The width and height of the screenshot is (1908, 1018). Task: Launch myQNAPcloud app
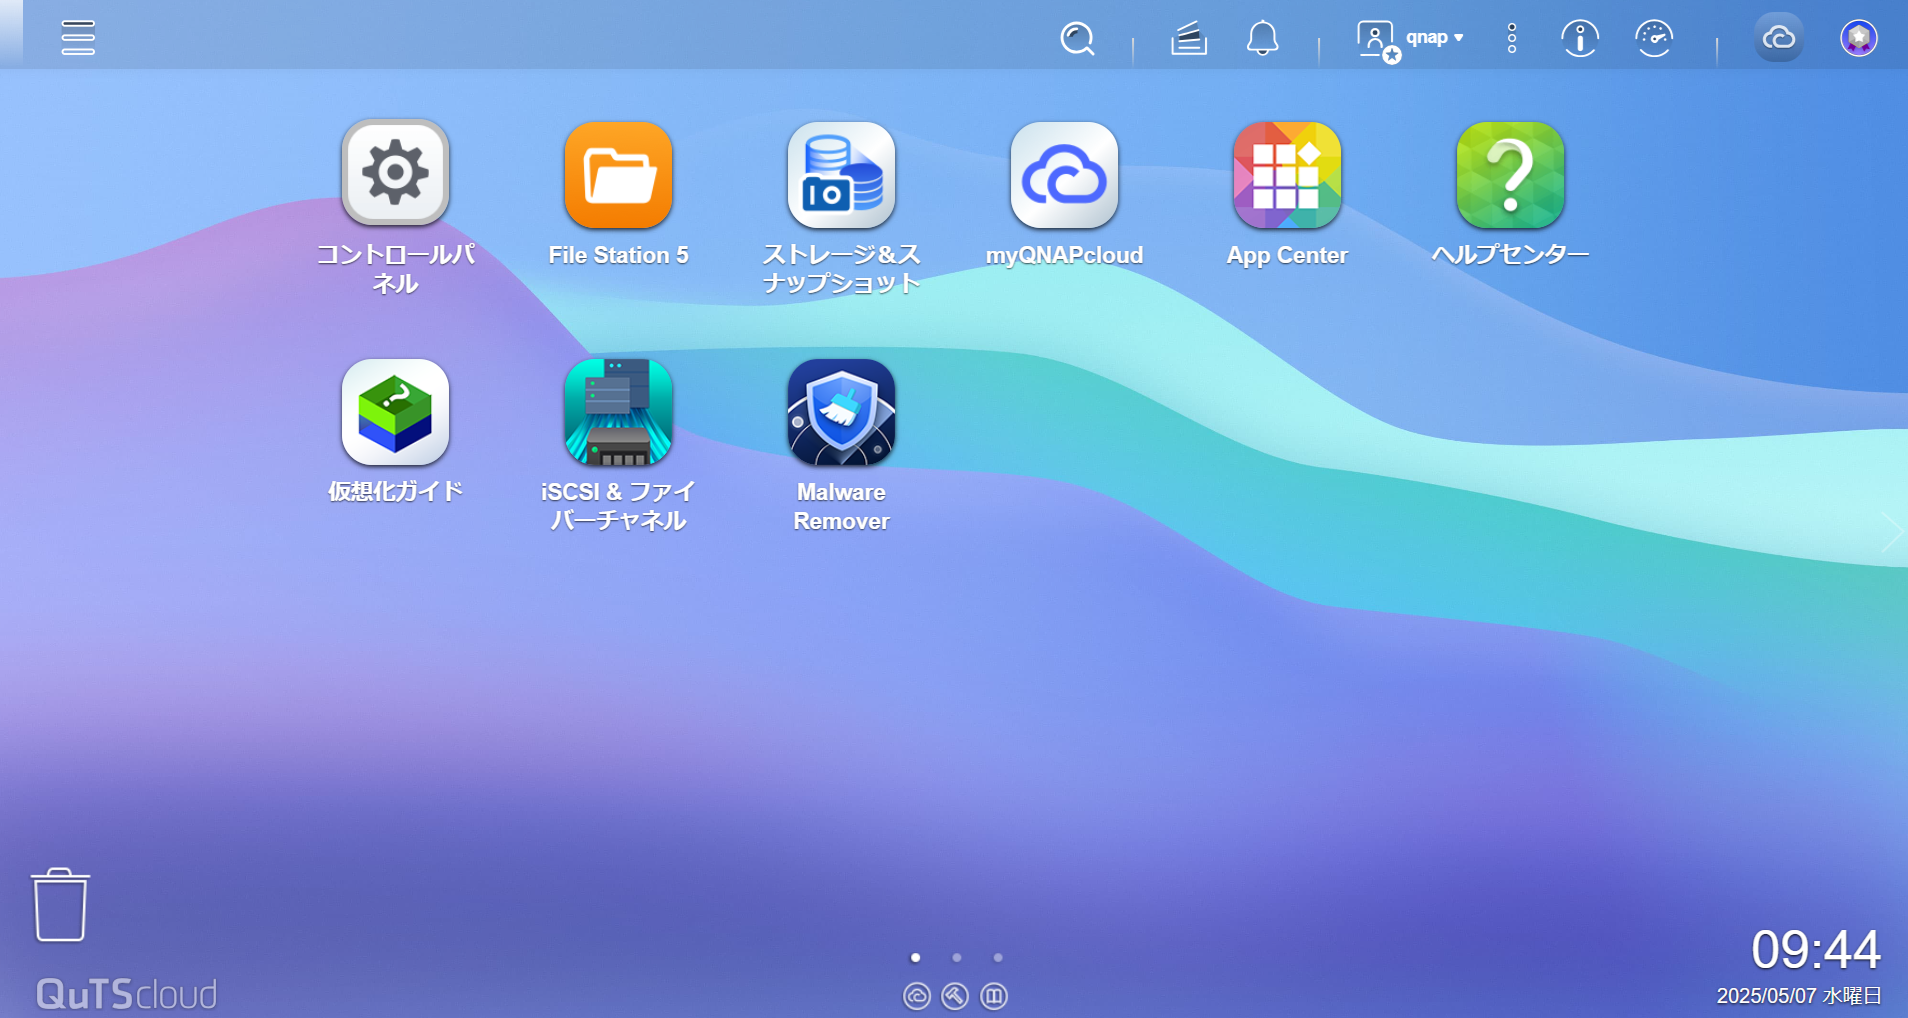coord(1064,195)
